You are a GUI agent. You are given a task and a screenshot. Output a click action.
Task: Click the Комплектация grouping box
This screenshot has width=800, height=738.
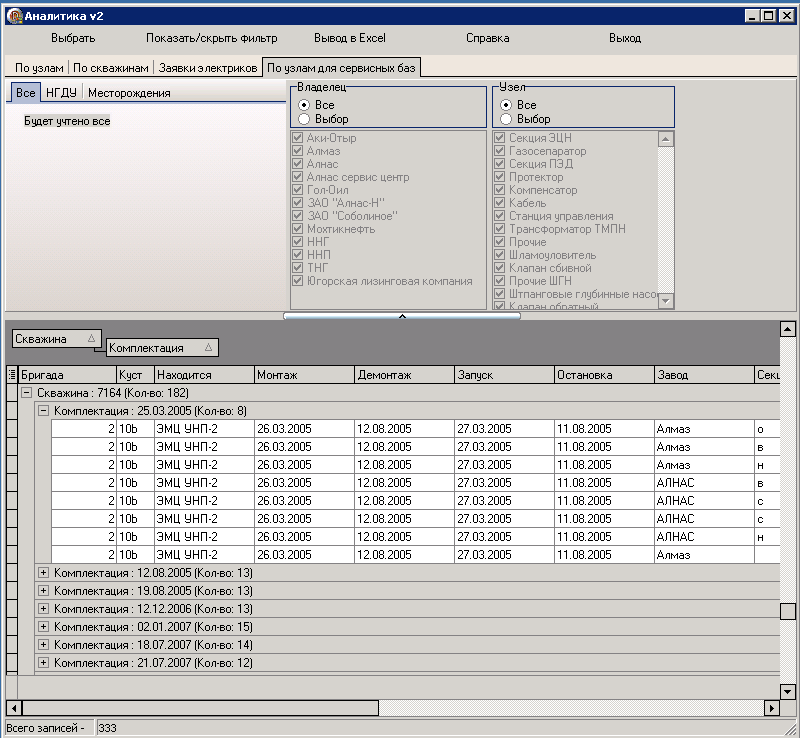[162, 348]
